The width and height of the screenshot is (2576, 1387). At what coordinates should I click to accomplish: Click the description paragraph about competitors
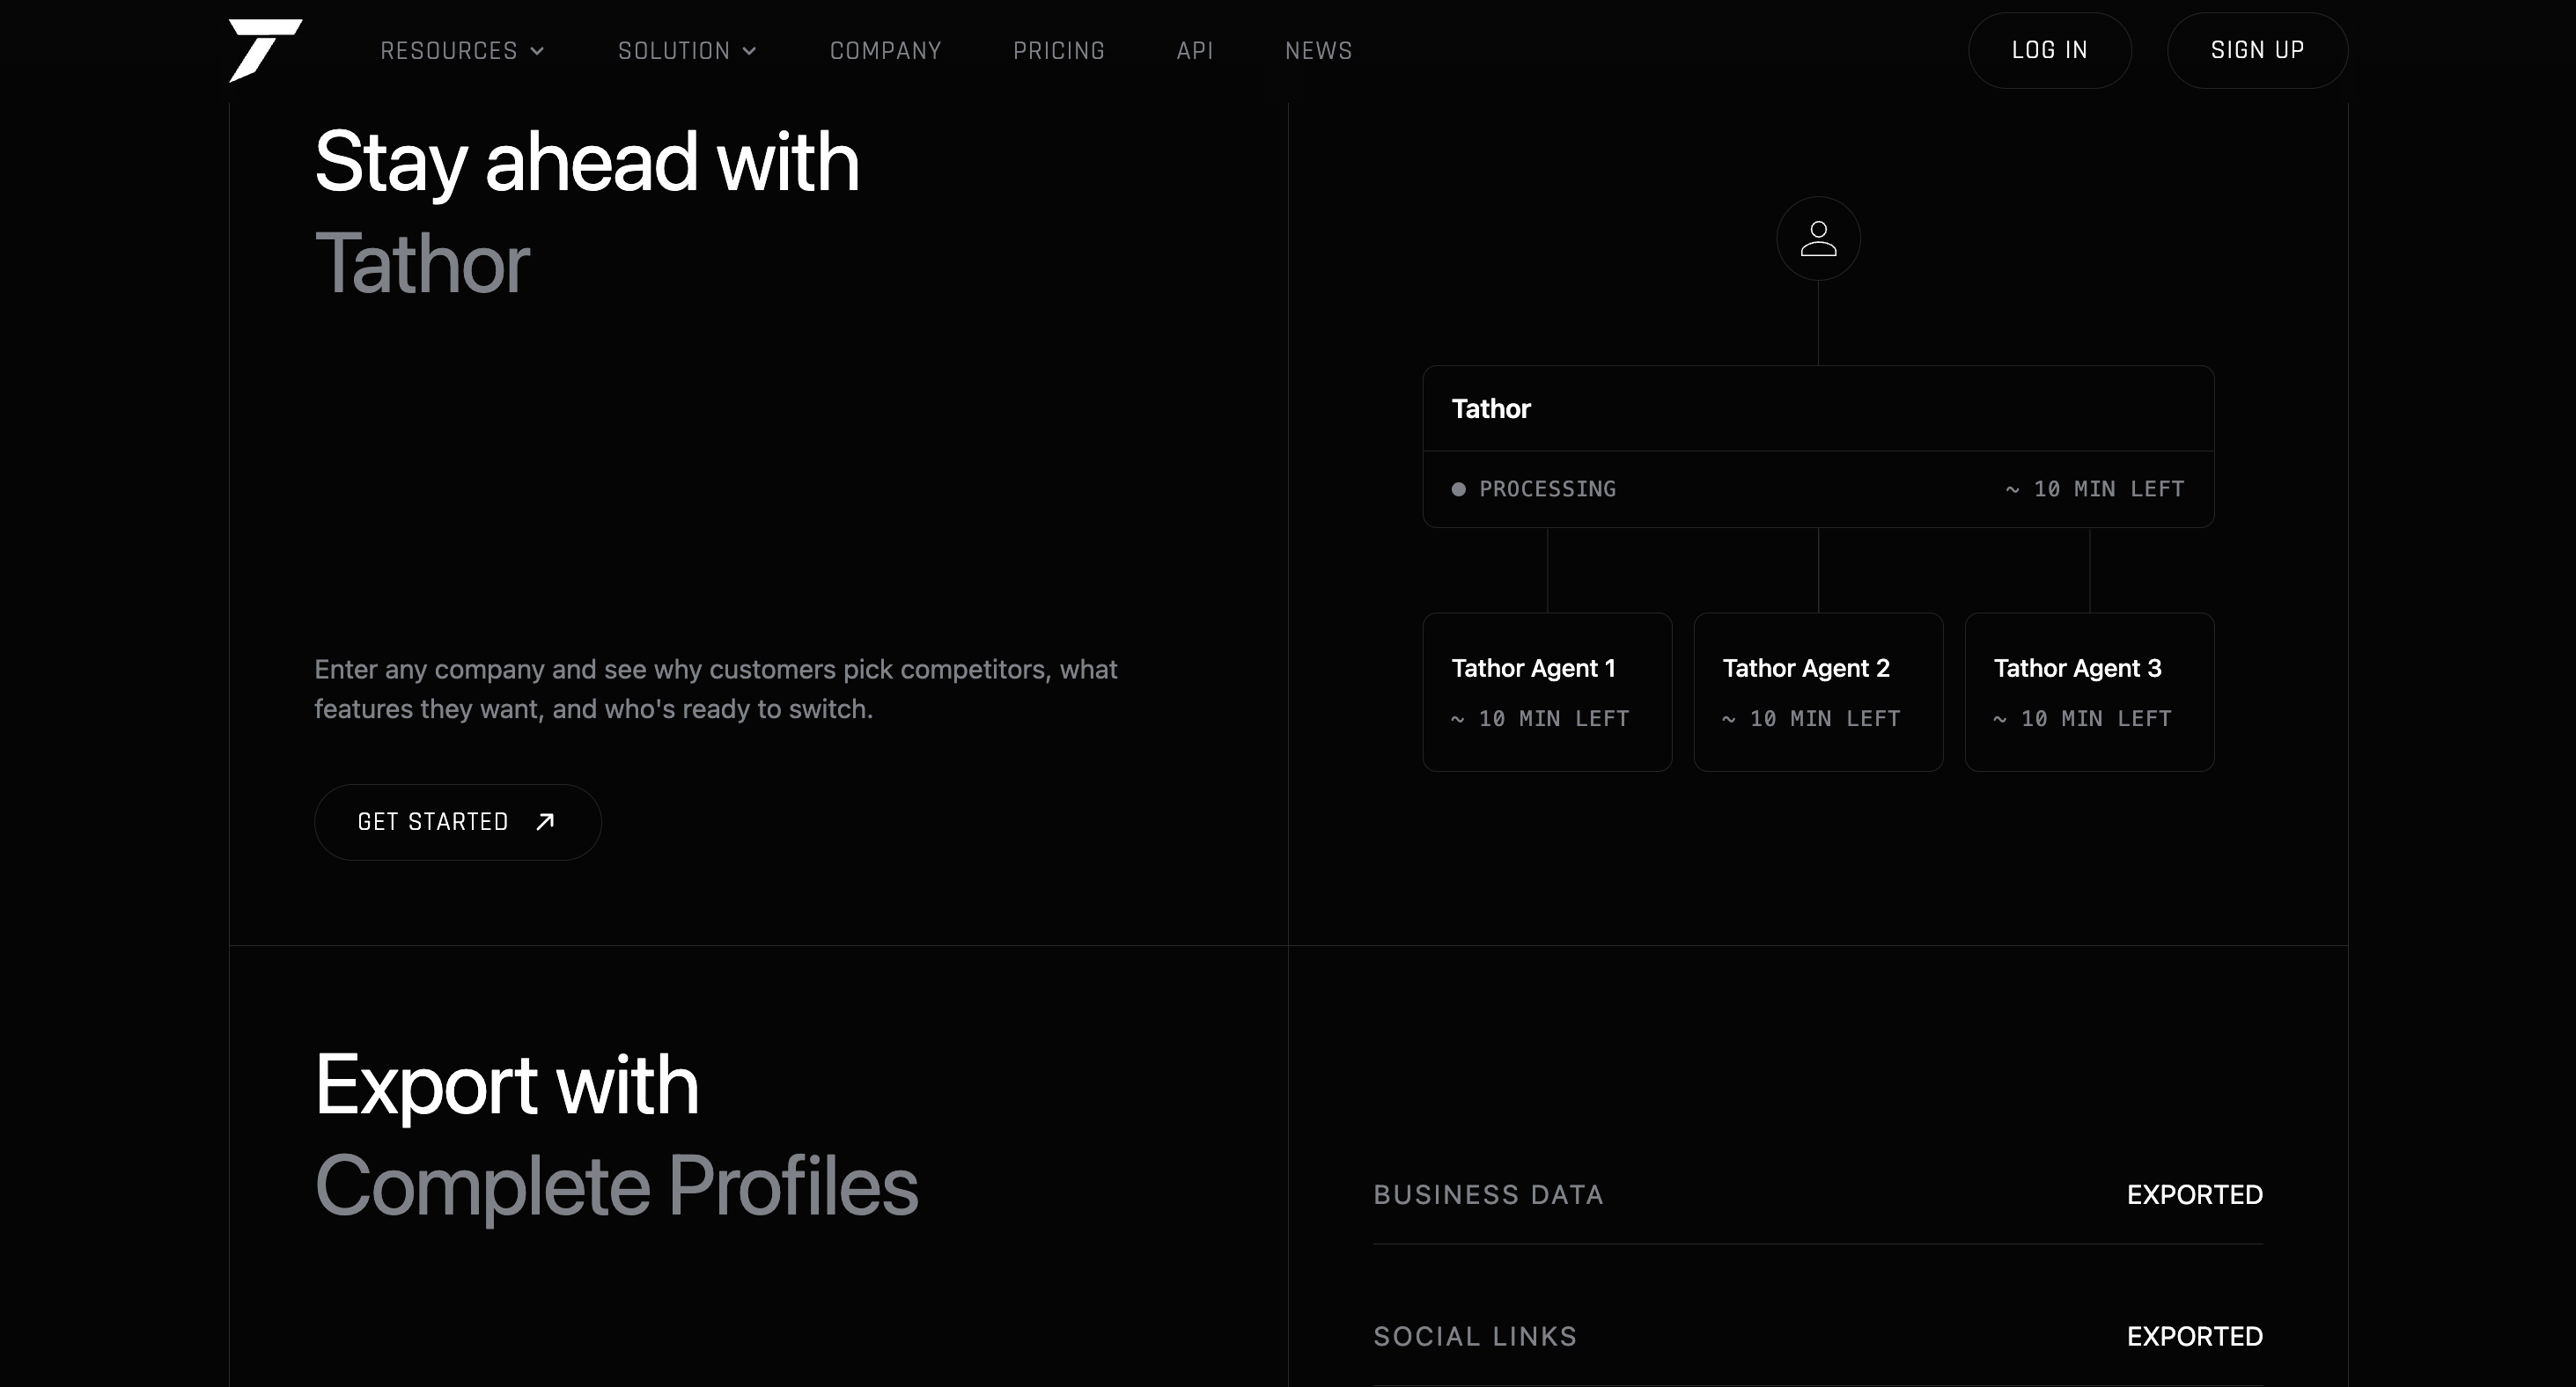pyautogui.click(x=716, y=689)
